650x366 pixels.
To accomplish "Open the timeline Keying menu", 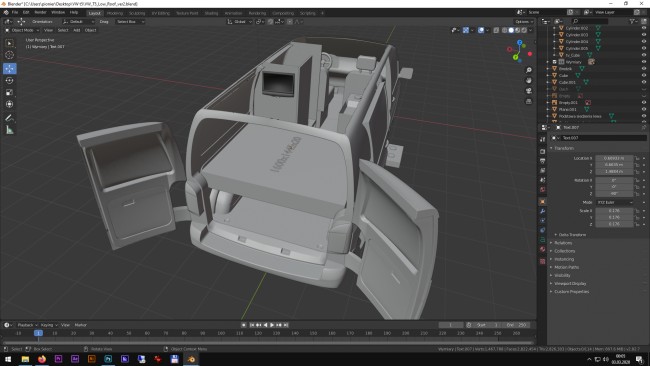I will point(49,325).
